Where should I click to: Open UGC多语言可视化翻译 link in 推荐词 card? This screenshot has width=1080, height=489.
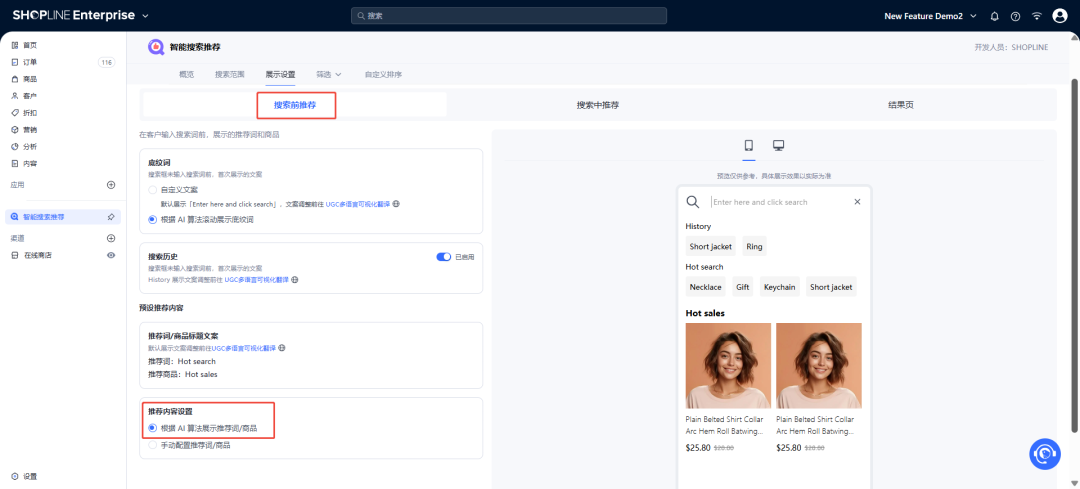(x=244, y=348)
